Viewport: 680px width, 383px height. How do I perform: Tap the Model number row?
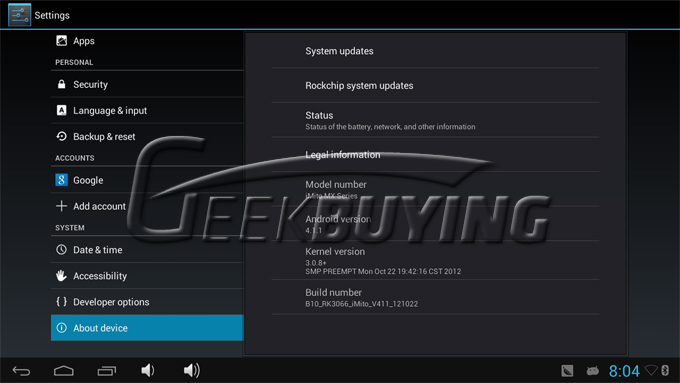point(435,189)
